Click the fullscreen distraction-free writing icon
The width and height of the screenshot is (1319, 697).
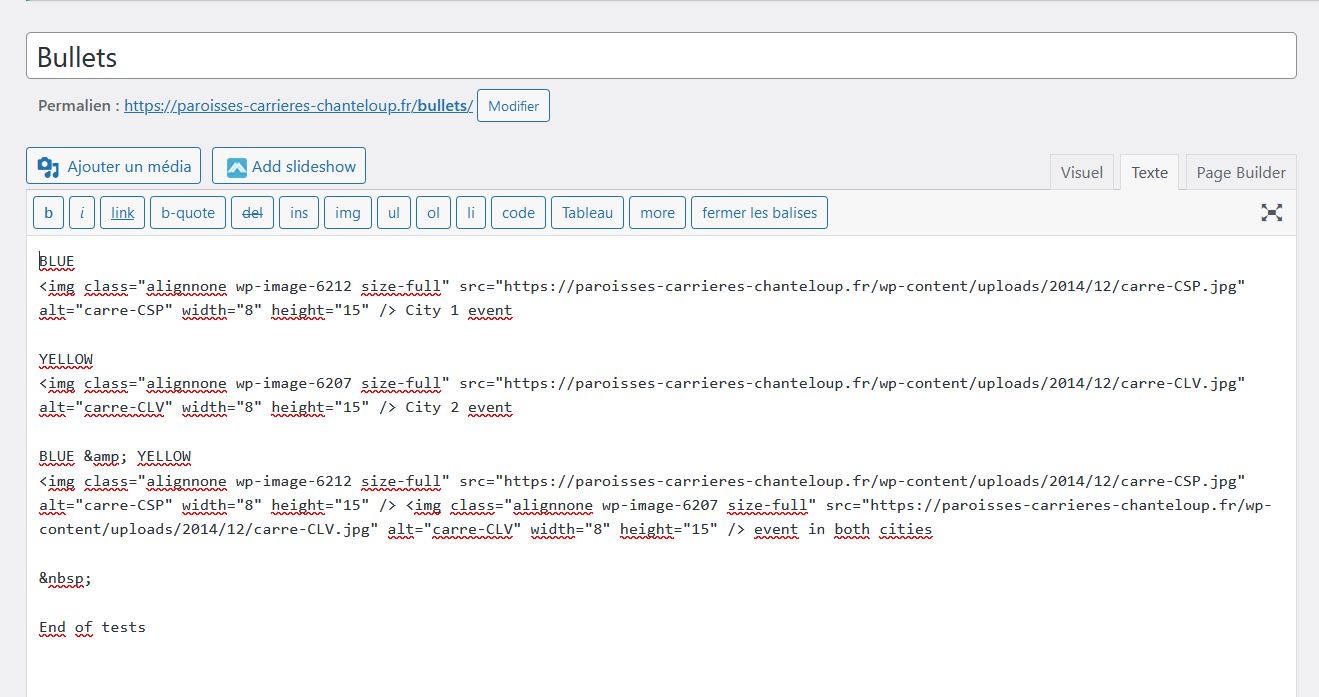point(1271,212)
